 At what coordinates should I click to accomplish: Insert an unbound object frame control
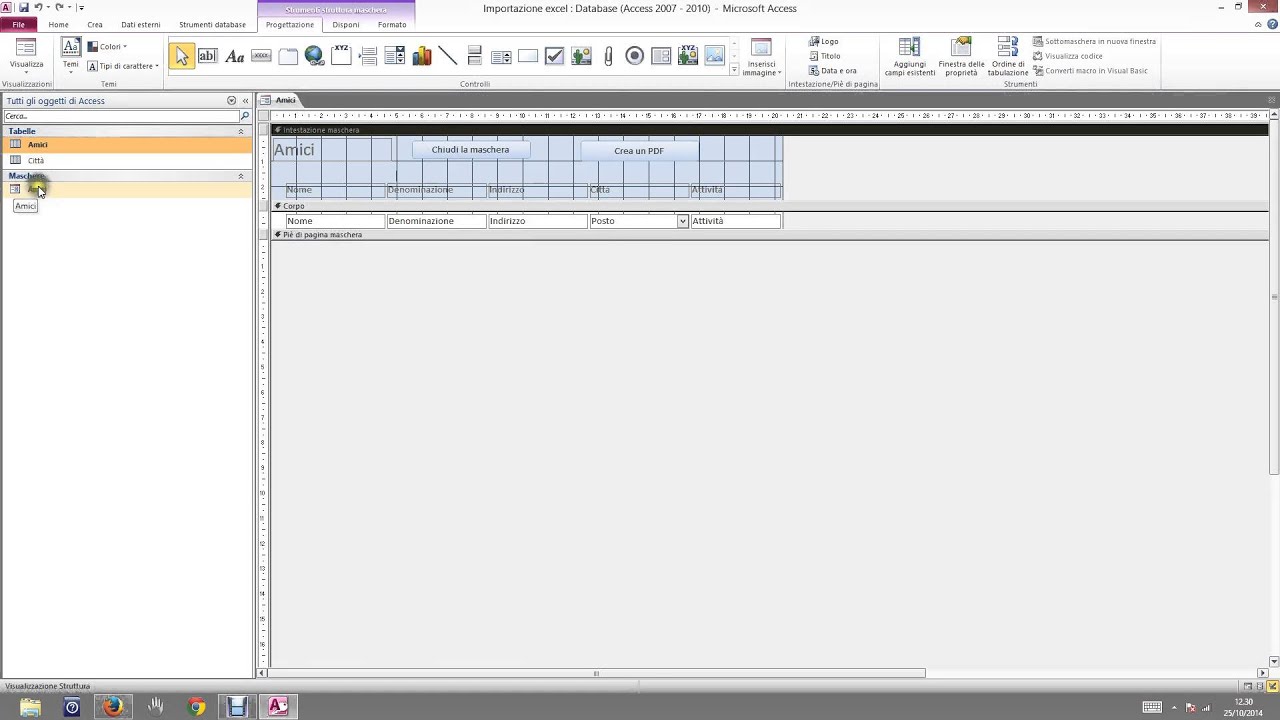pyautogui.click(x=581, y=56)
